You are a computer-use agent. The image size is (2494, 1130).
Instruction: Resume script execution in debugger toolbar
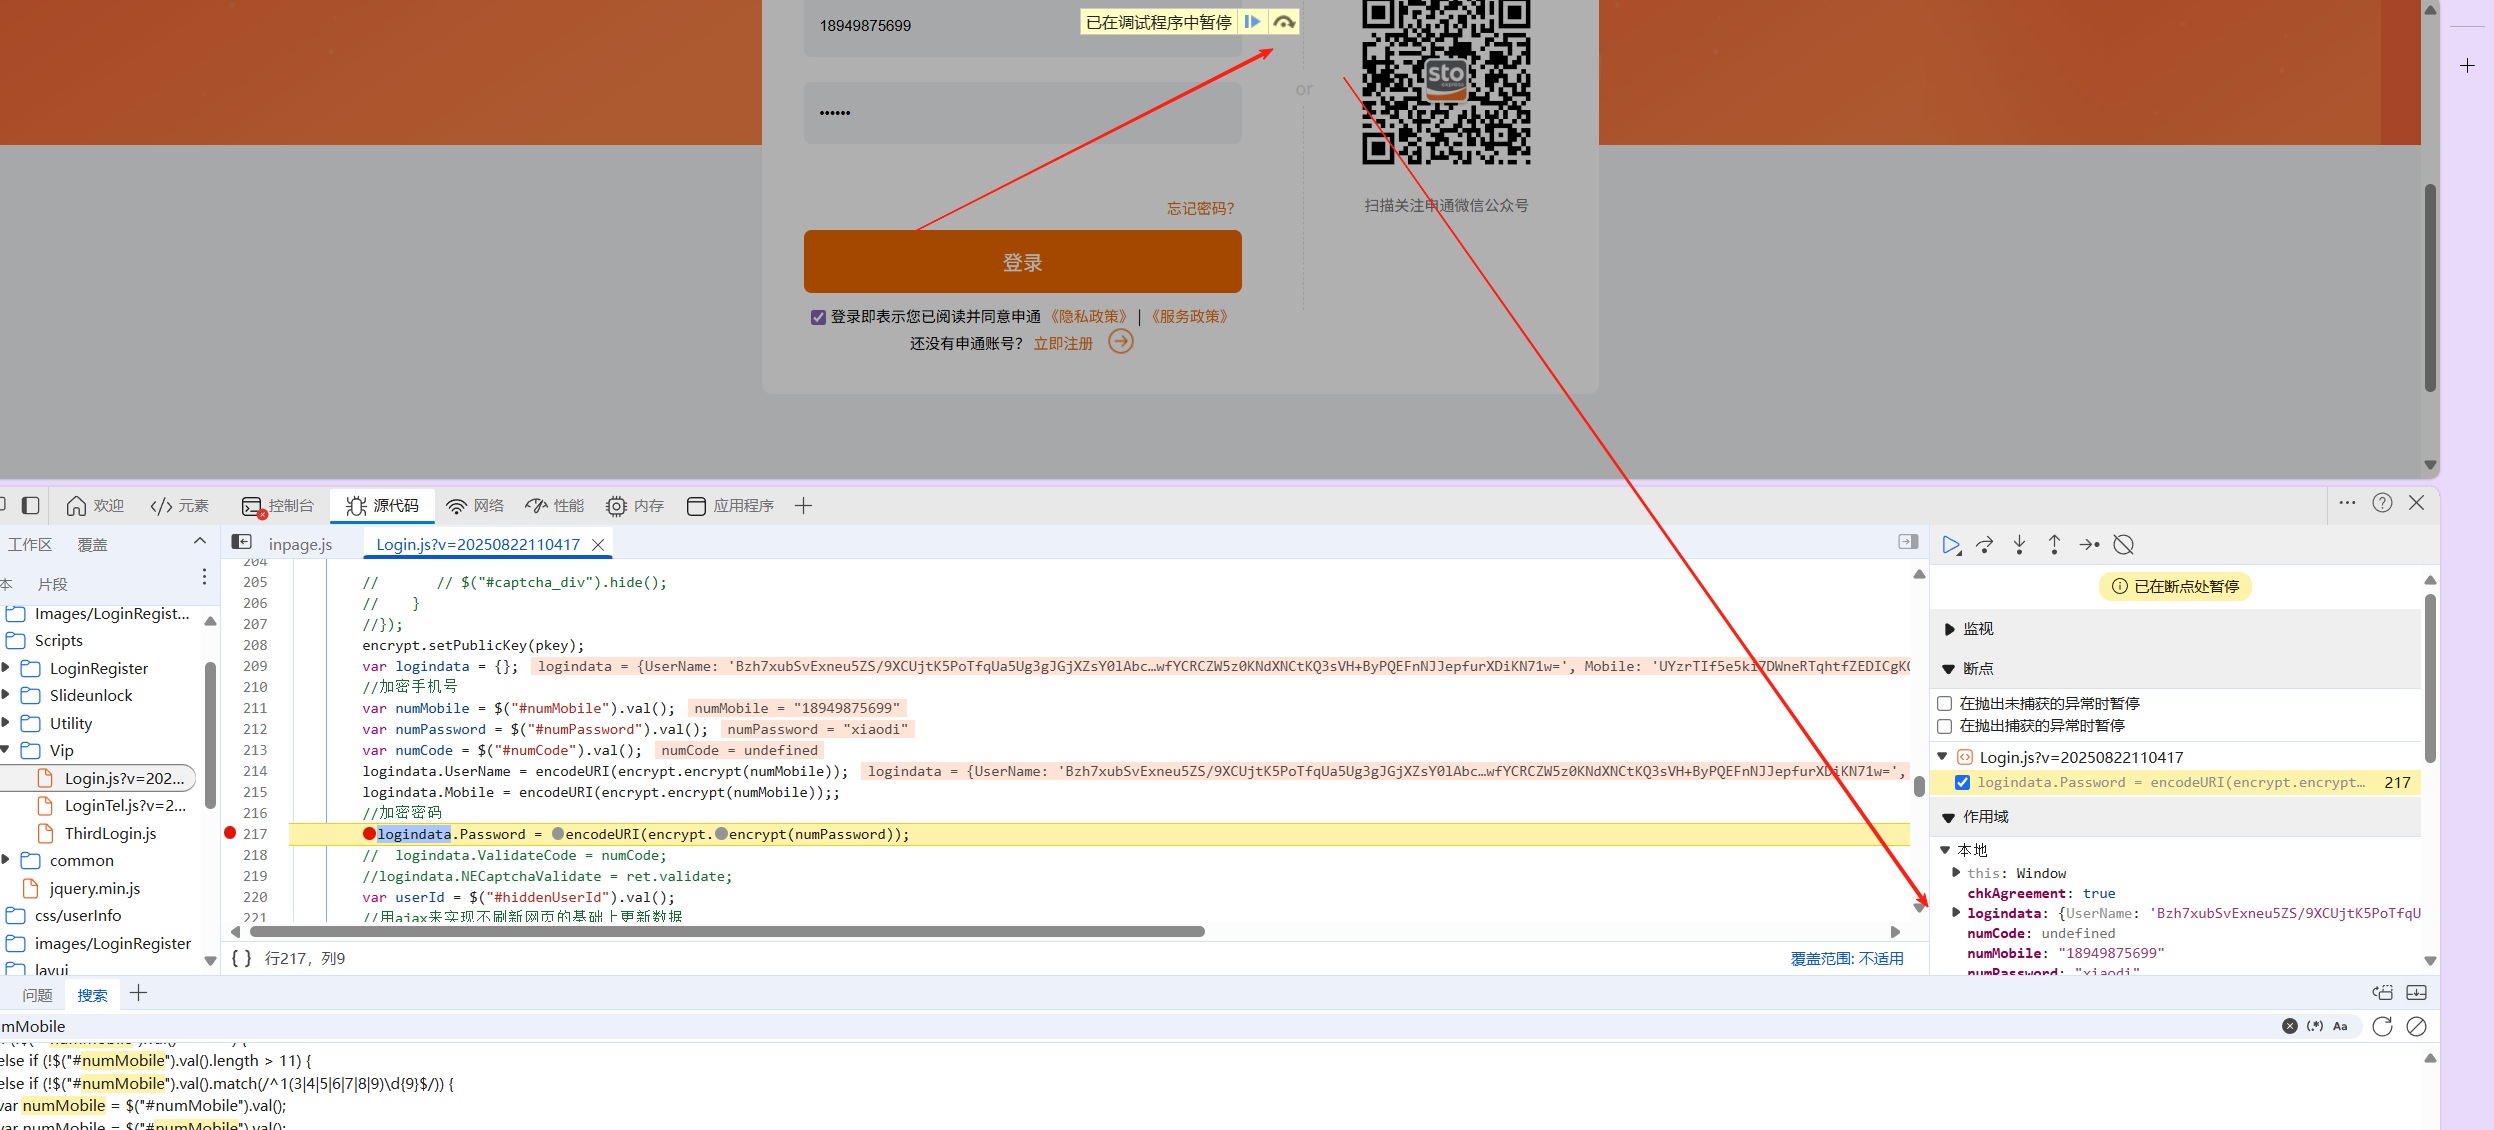[1950, 545]
